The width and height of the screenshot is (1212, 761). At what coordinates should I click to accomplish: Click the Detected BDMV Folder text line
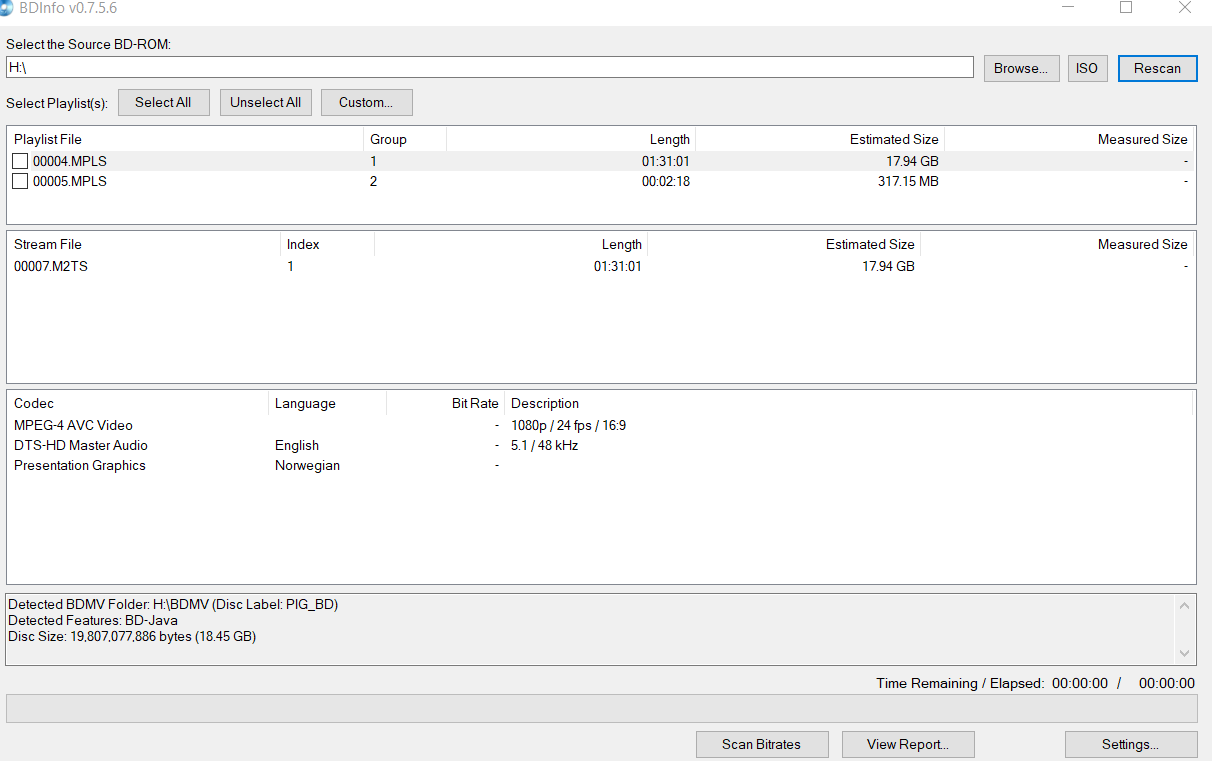tap(173, 604)
